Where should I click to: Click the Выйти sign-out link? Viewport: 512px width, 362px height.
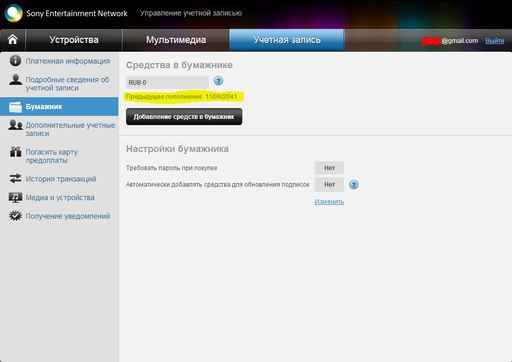[x=494, y=41]
